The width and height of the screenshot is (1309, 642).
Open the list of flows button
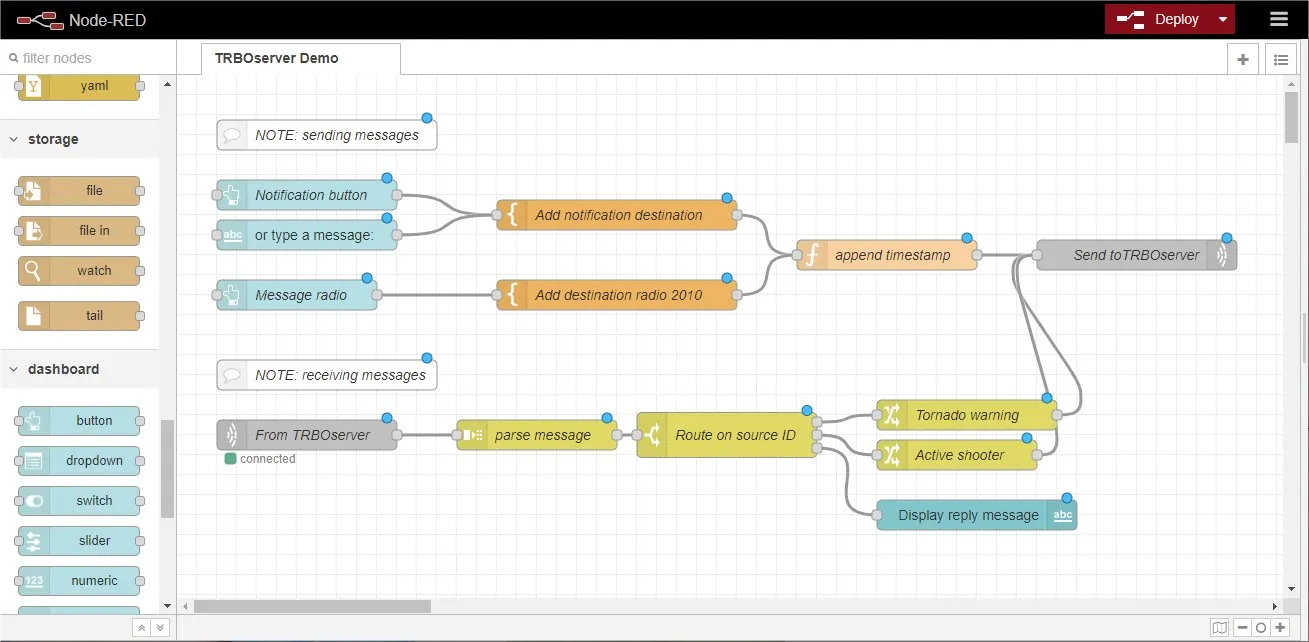tap(1281, 59)
